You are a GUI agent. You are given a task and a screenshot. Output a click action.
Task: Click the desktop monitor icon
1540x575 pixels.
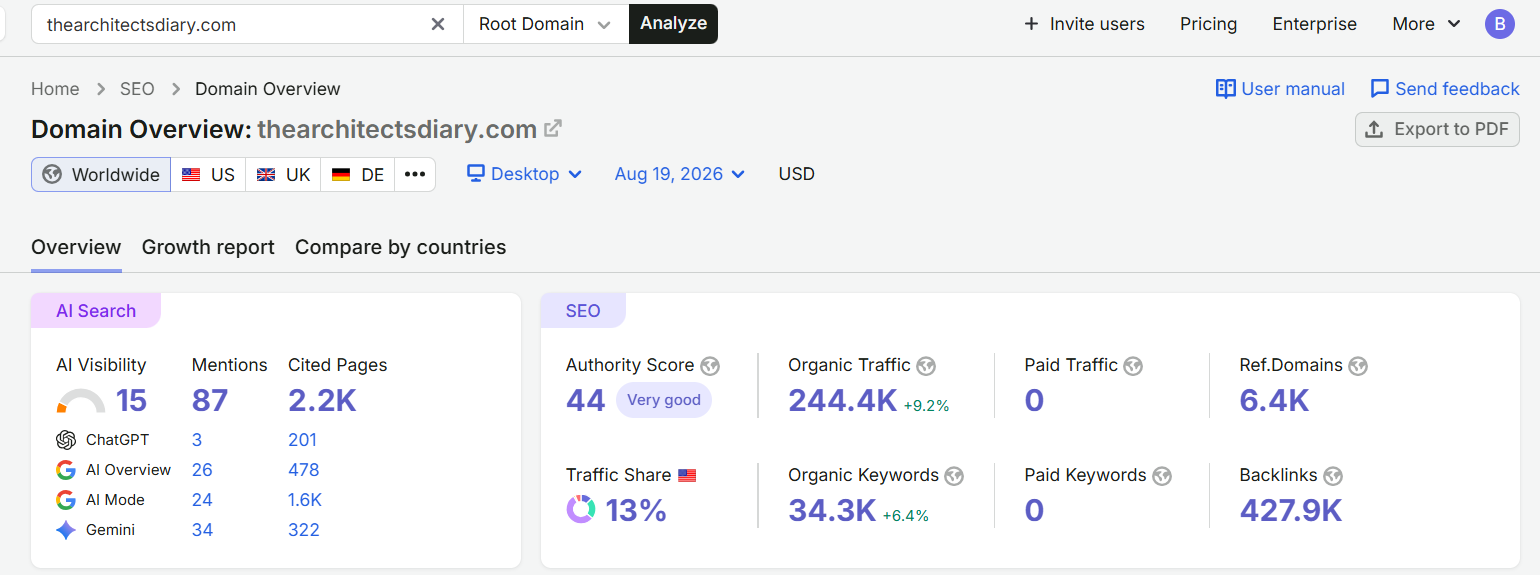(476, 174)
